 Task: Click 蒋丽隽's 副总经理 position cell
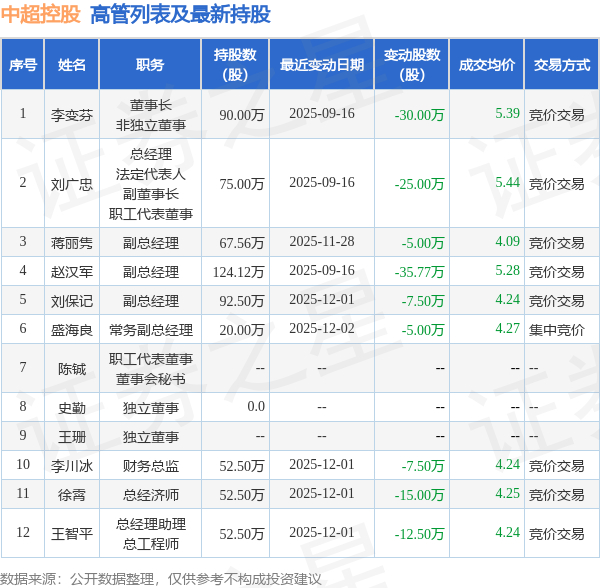150,243
